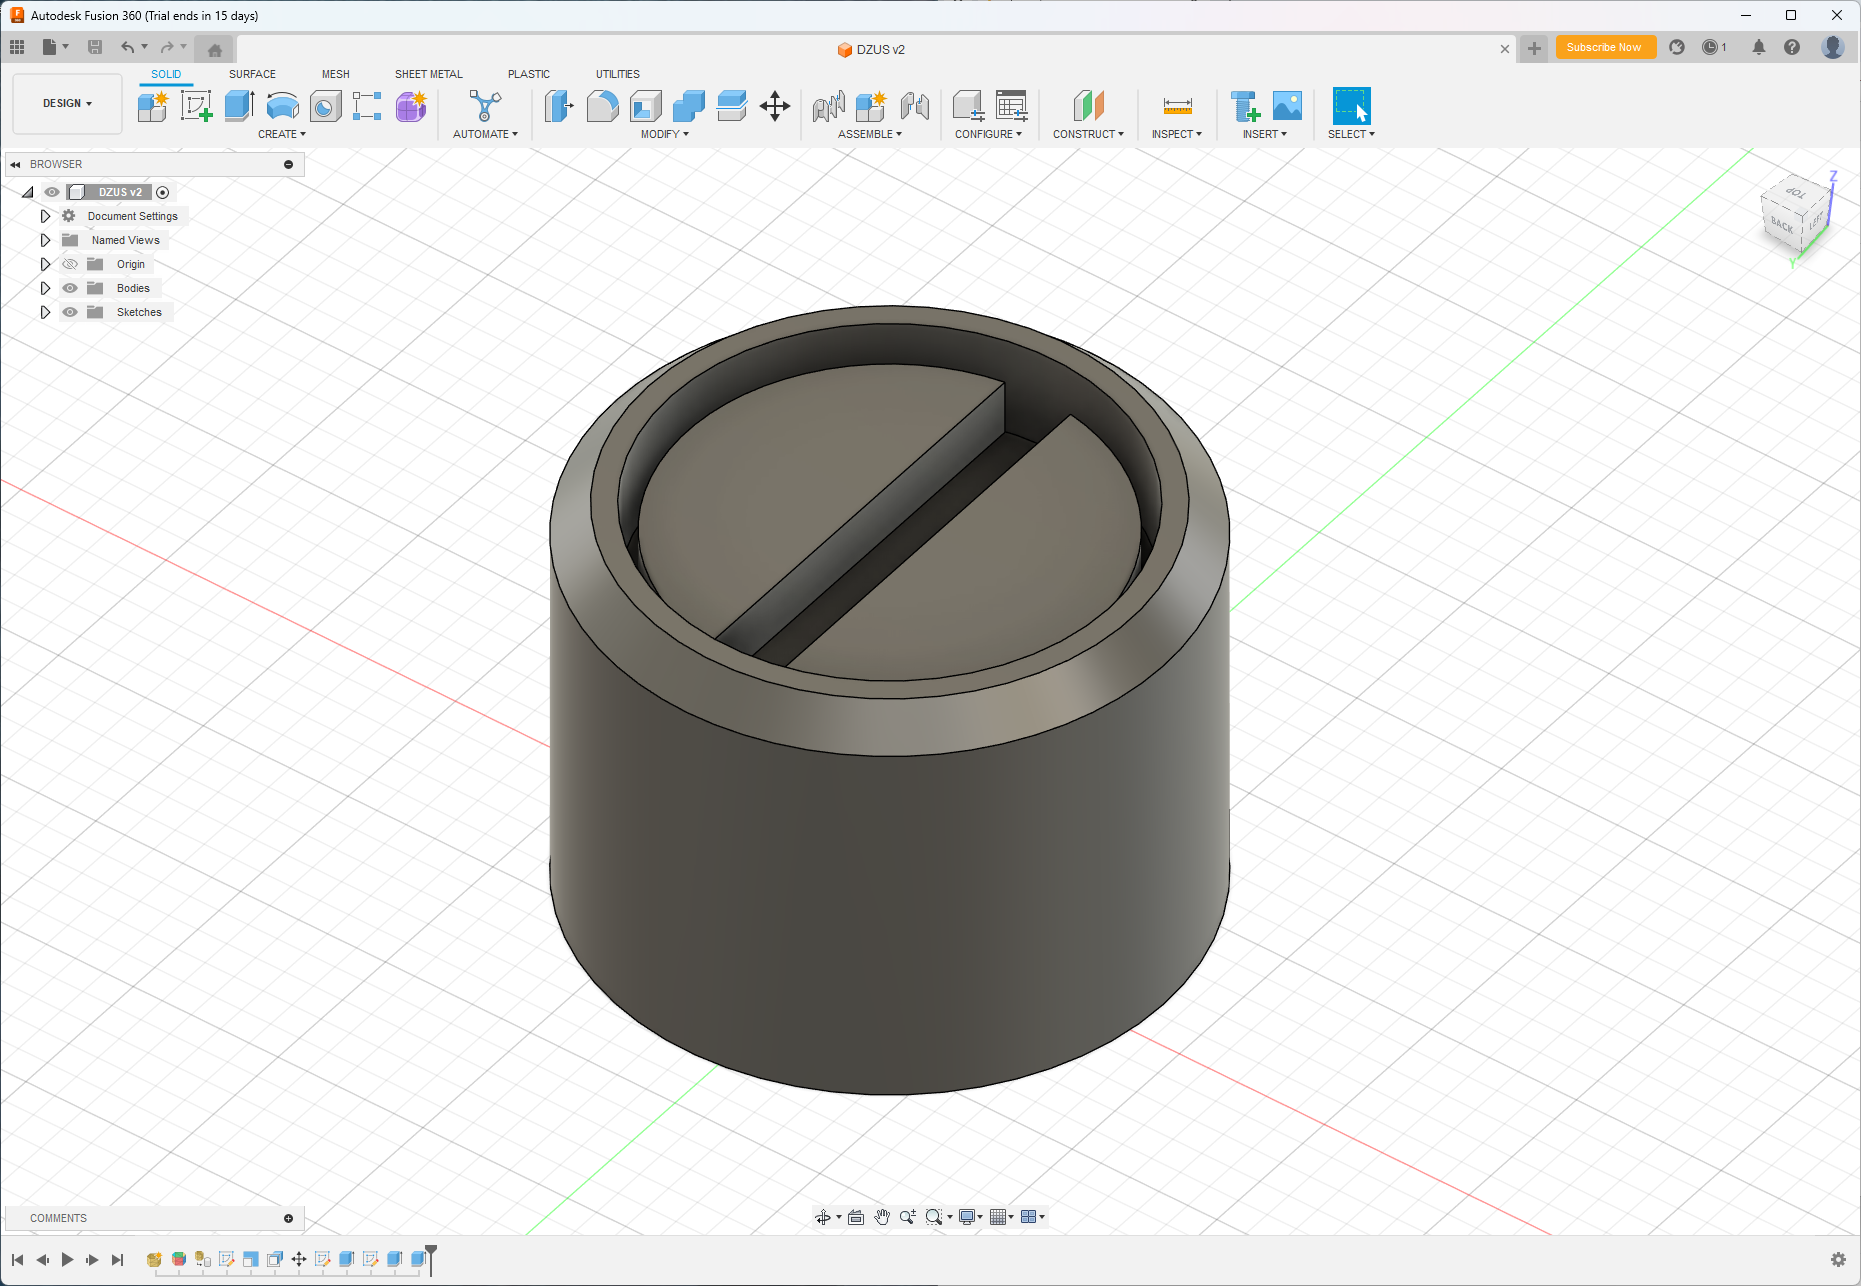Click the Undo arrow

(x=127, y=47)
